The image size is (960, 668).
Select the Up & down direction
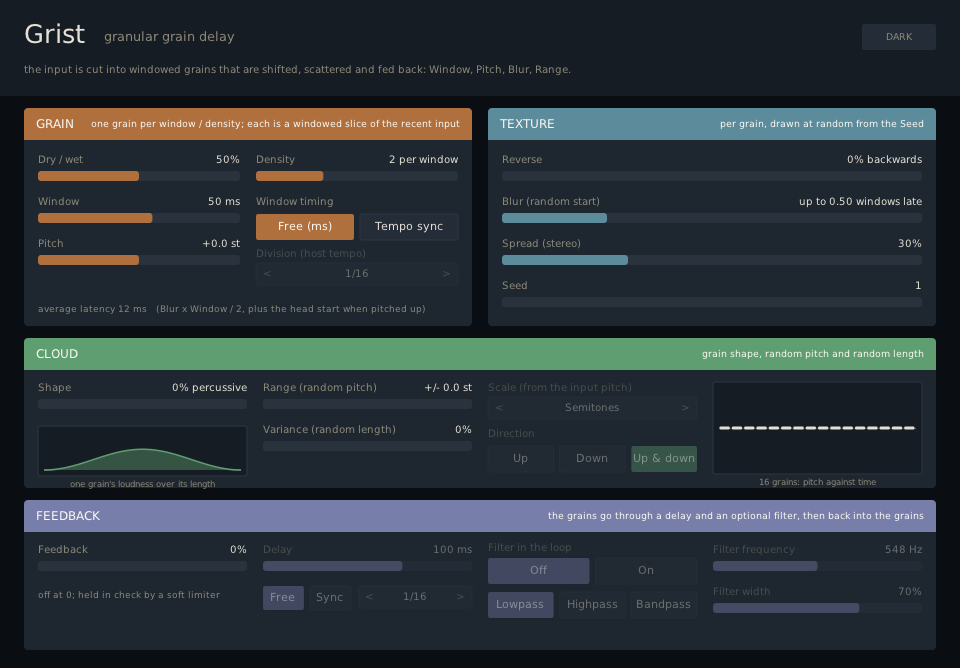664,459
